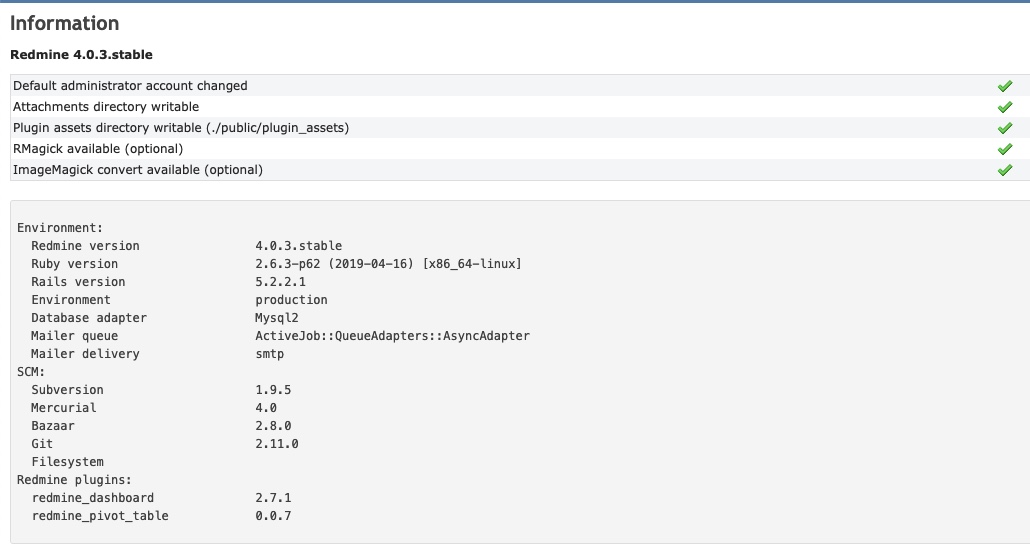
Task: Click the Plugin assets directory writable text
Action: coord(181,127)
